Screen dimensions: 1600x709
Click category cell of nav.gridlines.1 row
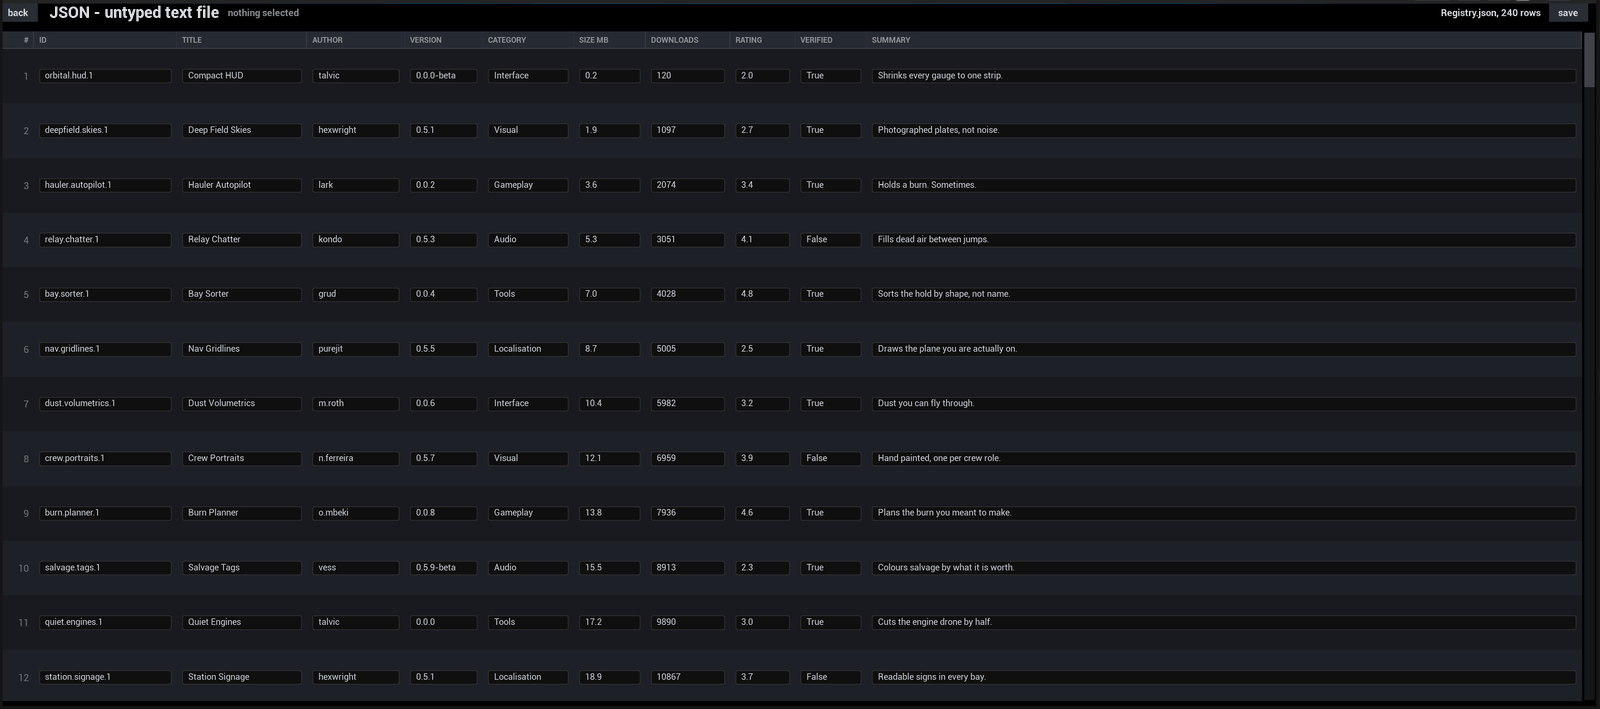(x=528, y=349)
